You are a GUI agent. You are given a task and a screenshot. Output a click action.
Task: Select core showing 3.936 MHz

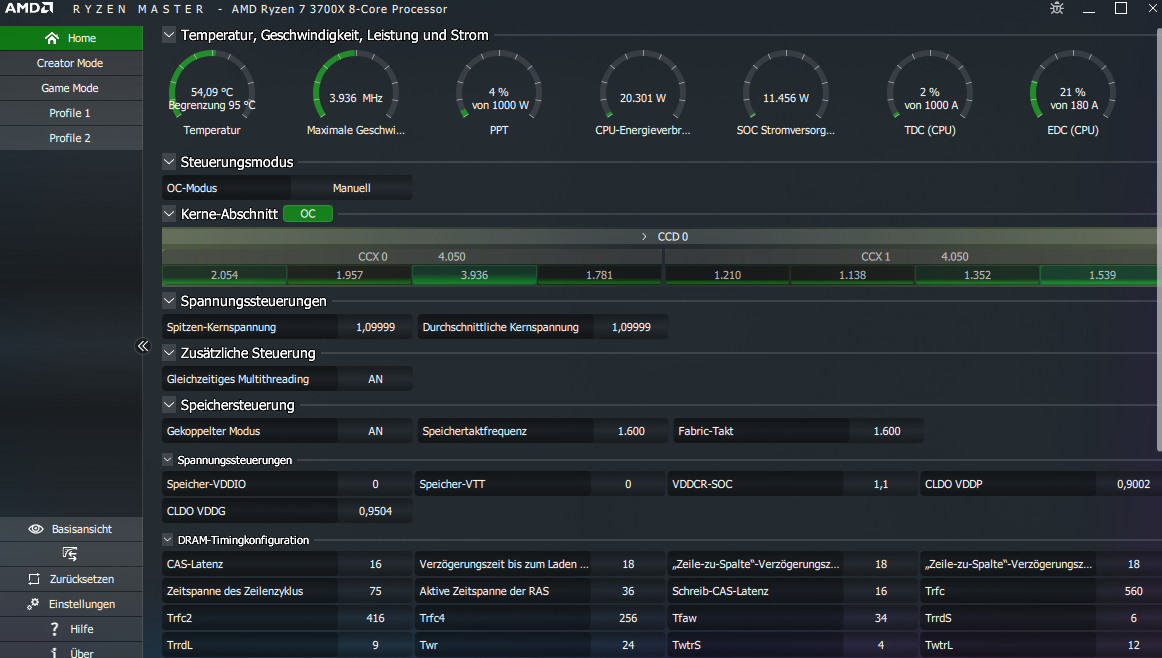coord(474,275)
